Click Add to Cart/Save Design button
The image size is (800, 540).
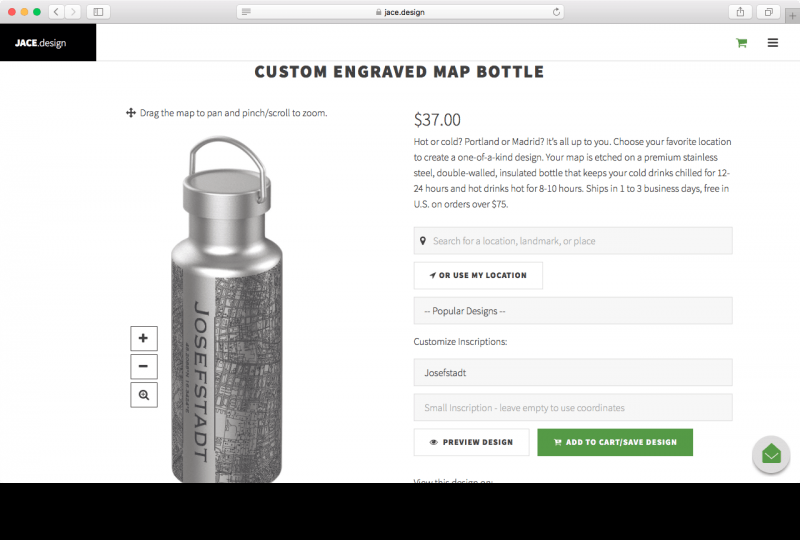[615, 442]
